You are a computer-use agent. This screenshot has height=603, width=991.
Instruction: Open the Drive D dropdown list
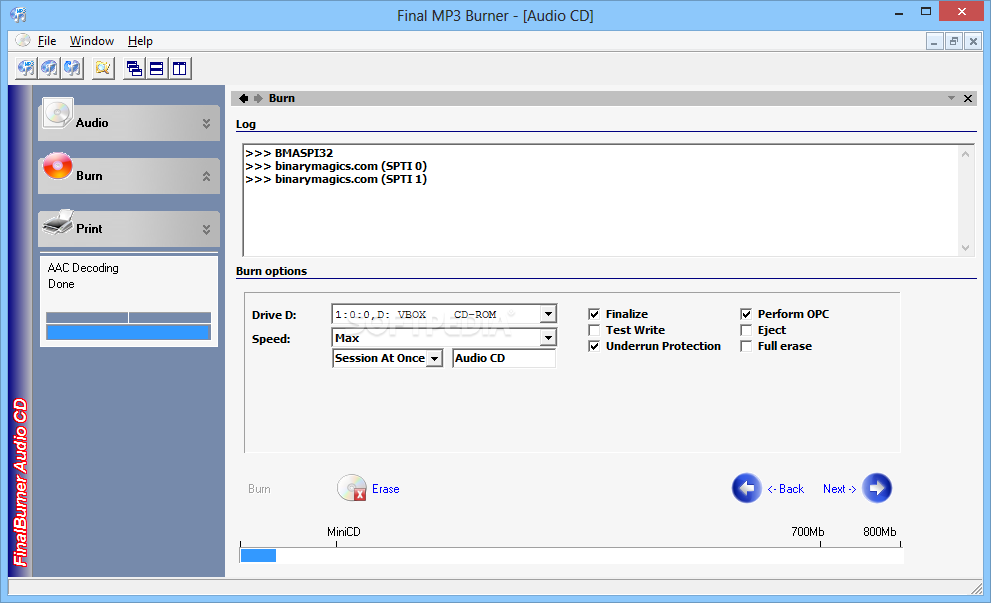click(x=548, y=314)
